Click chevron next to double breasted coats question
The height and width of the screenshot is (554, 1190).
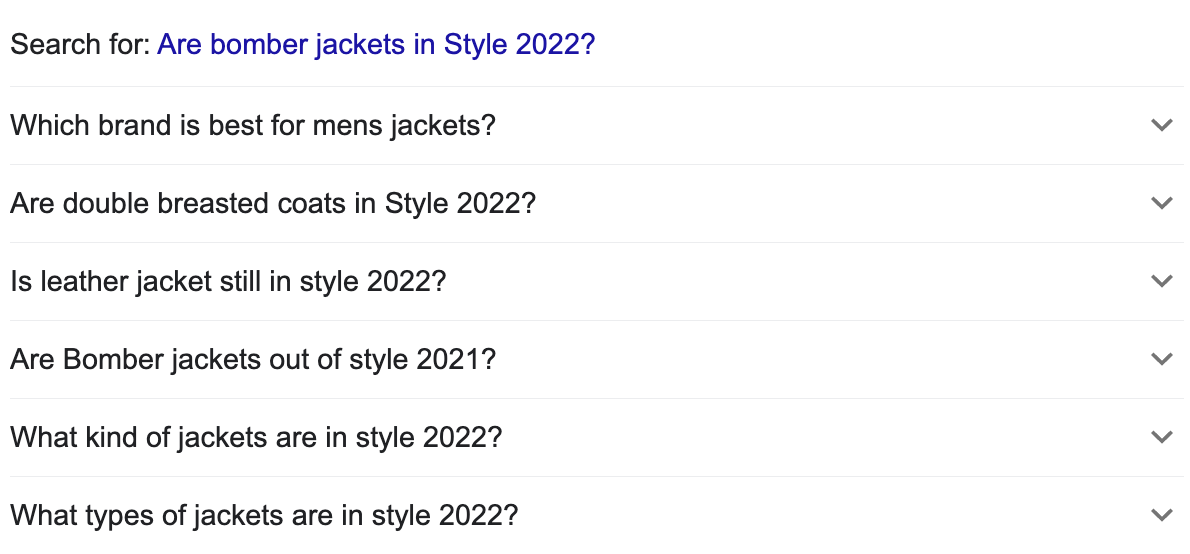[1161, 203]
